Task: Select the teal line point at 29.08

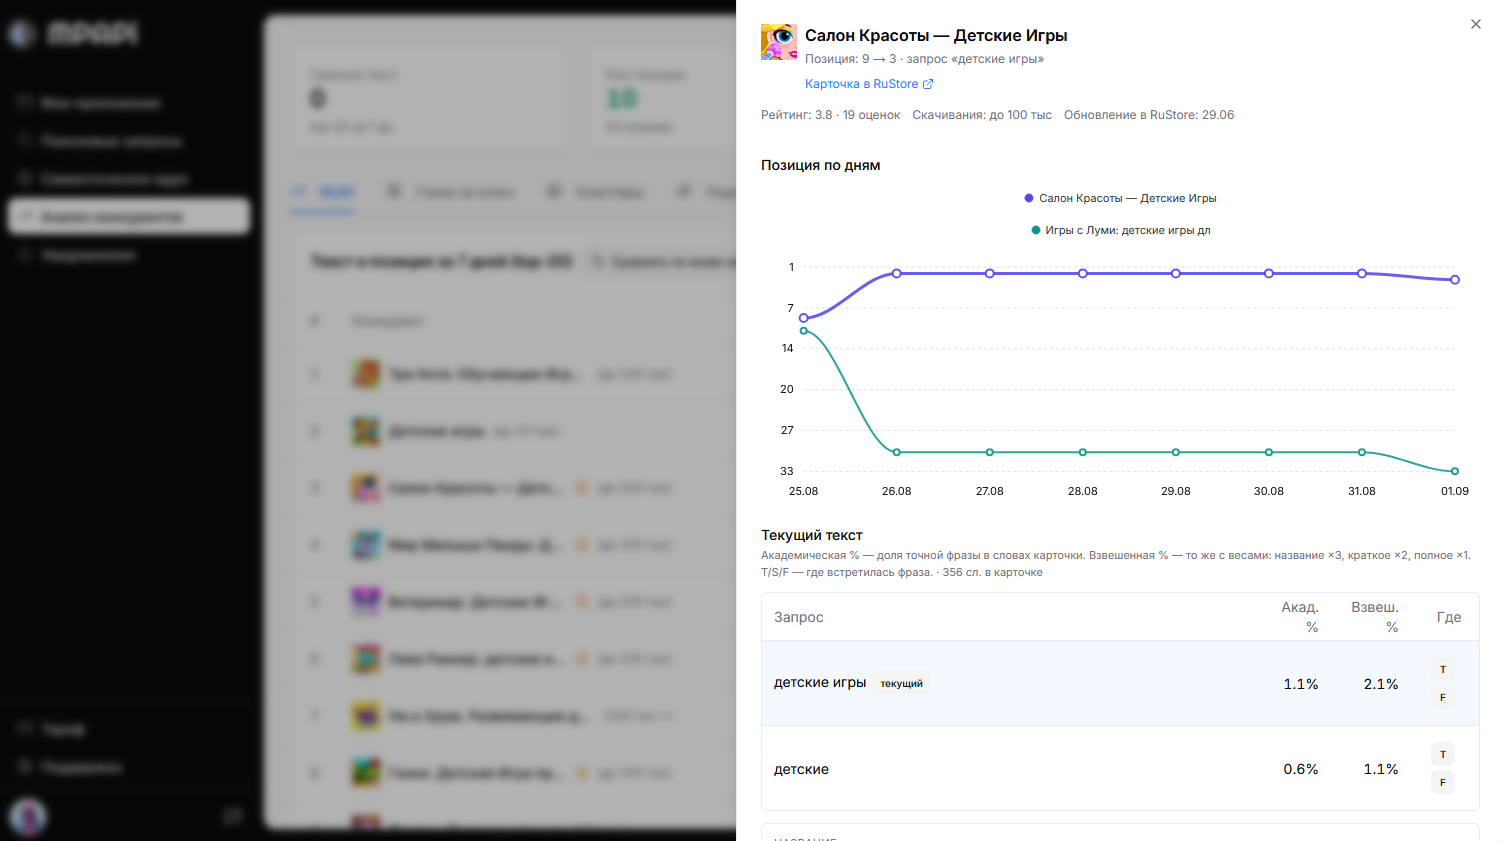Action: [x=1176, y=452]
